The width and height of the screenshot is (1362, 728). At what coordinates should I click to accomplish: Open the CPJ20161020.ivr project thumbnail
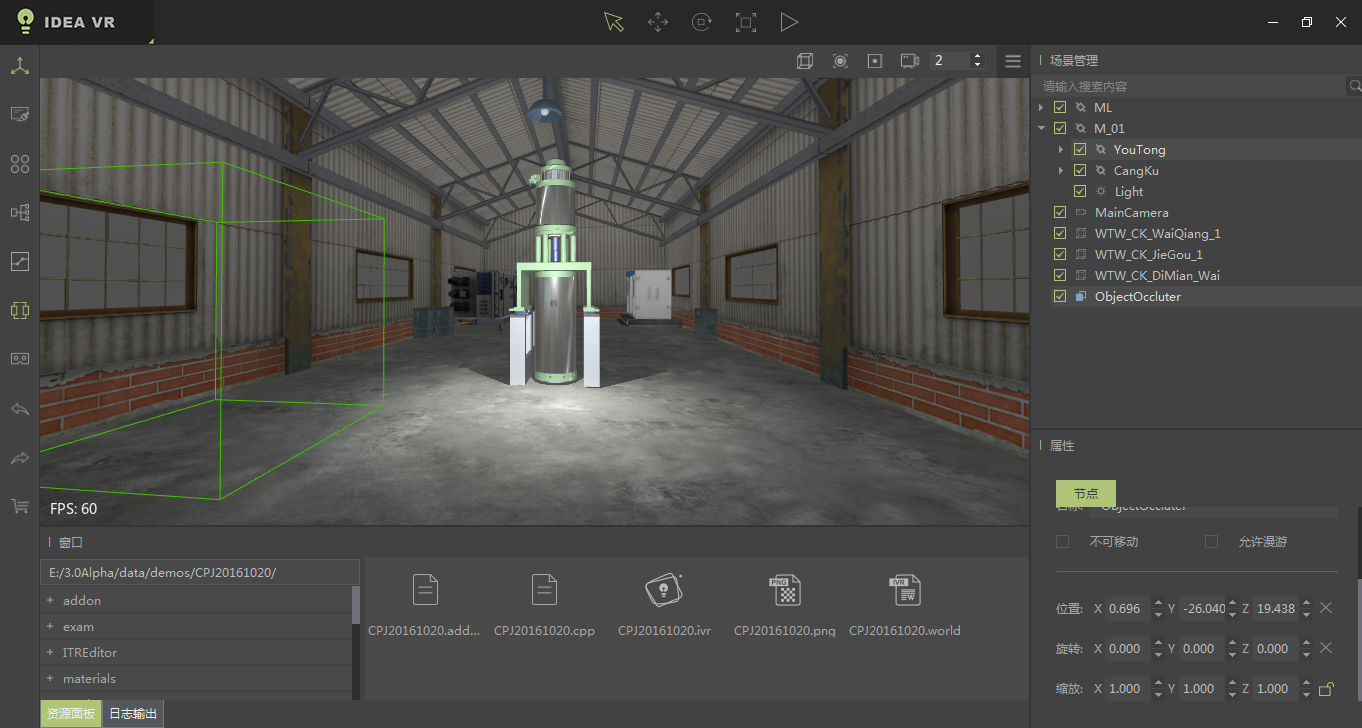[664, 589]
